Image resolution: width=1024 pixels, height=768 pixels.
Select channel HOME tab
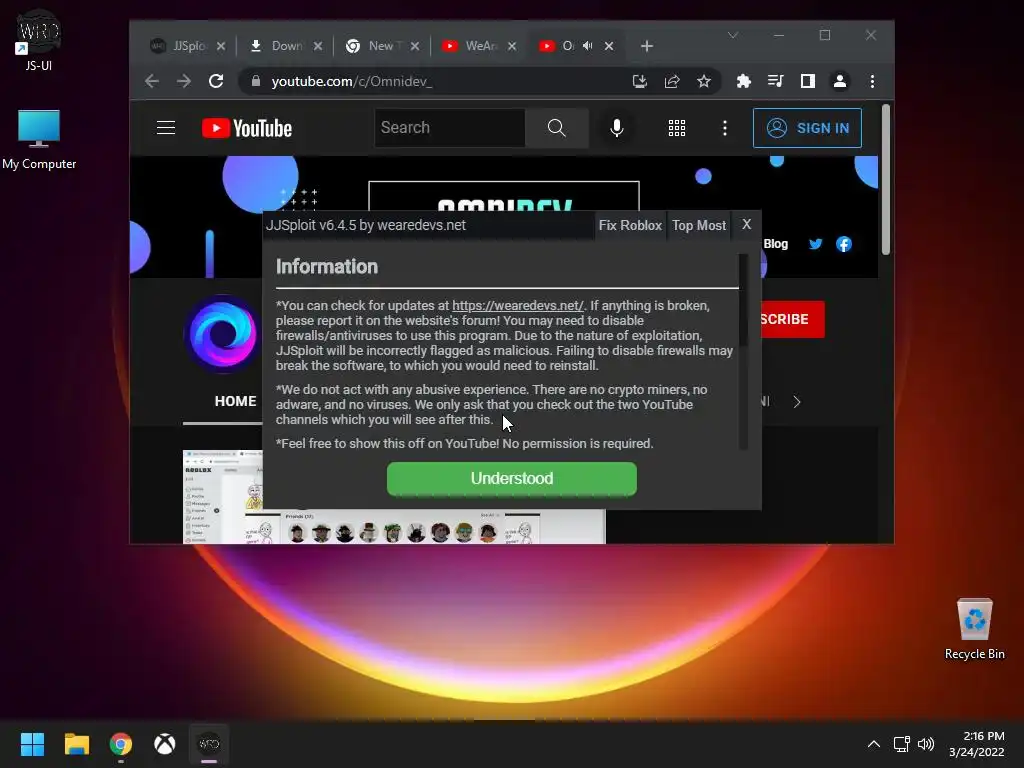pos(235,401)
